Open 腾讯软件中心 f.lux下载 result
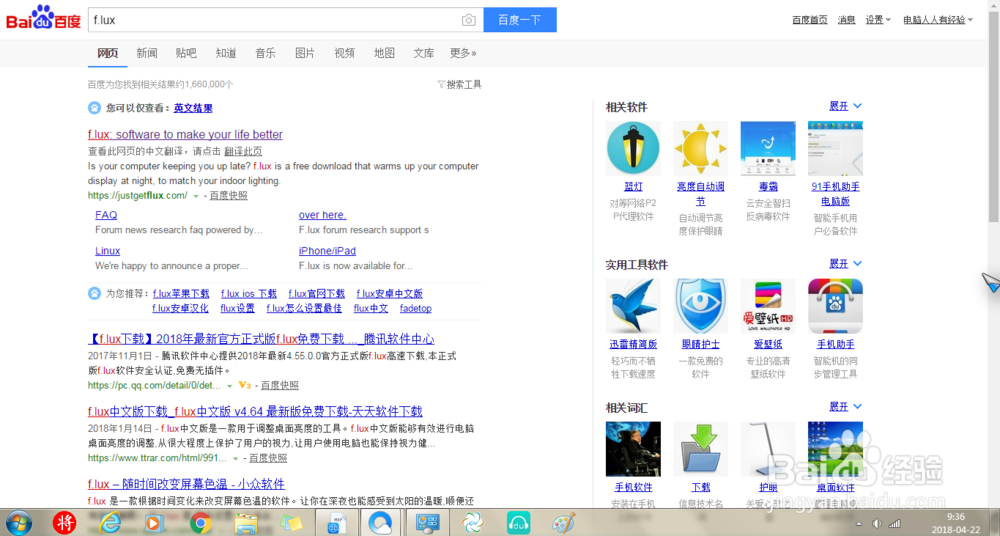The height and width of the screenshot is (536, 1000). [x=261, y=339]
